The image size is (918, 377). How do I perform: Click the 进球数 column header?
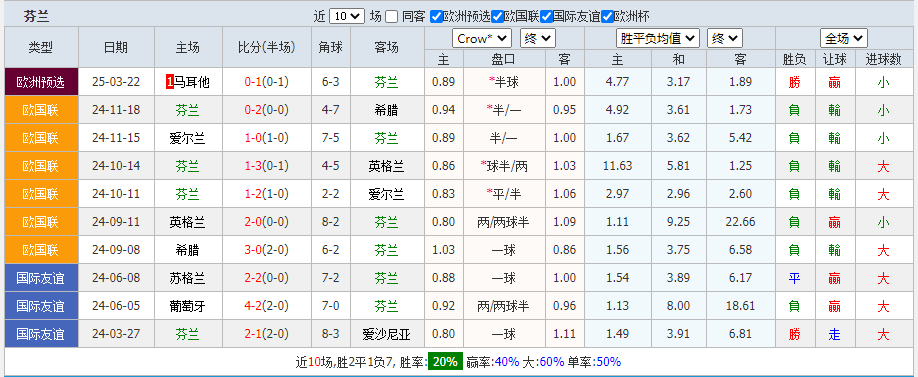(883, 59)
